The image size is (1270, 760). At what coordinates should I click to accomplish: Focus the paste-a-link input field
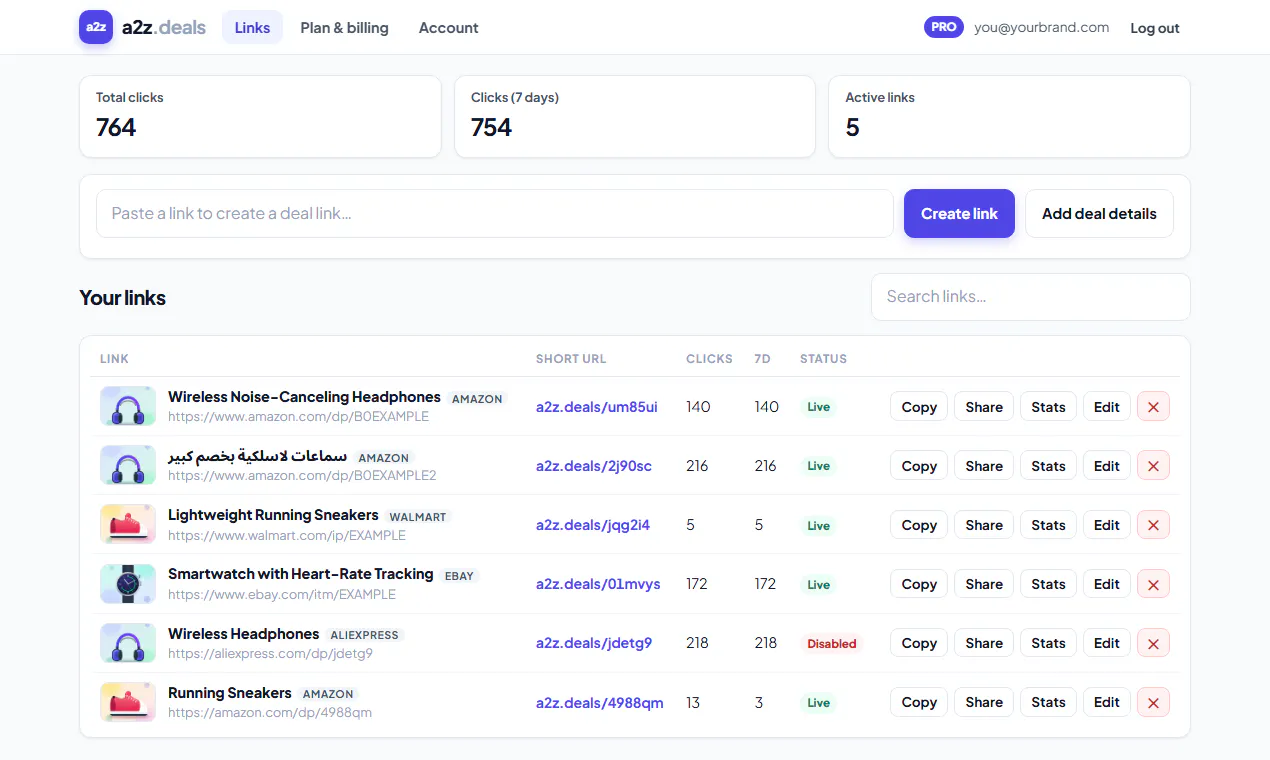[495, 213]
